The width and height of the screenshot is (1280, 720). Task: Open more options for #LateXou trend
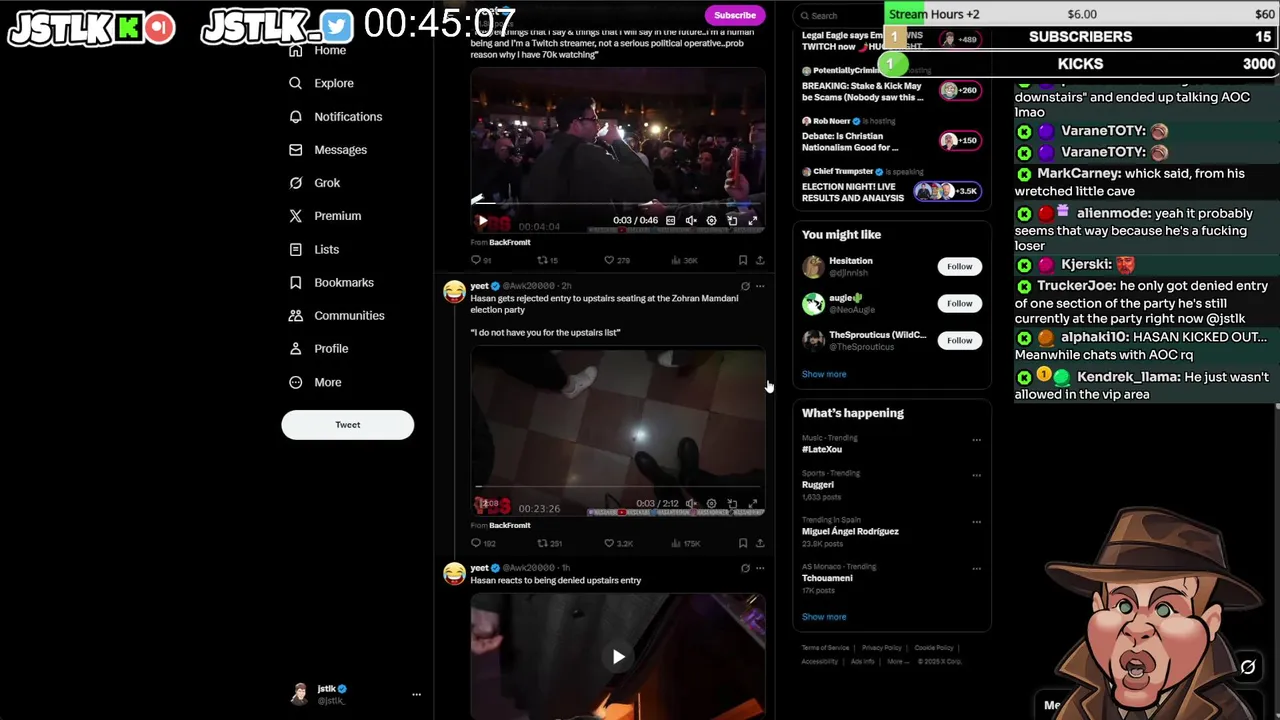[x=977, y=439]
